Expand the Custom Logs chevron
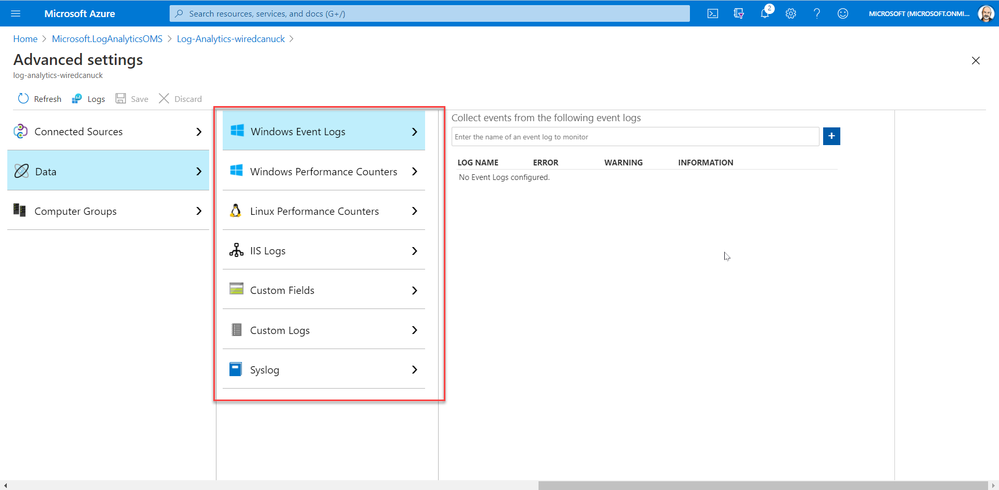999x490 pixels. (415, 330)
